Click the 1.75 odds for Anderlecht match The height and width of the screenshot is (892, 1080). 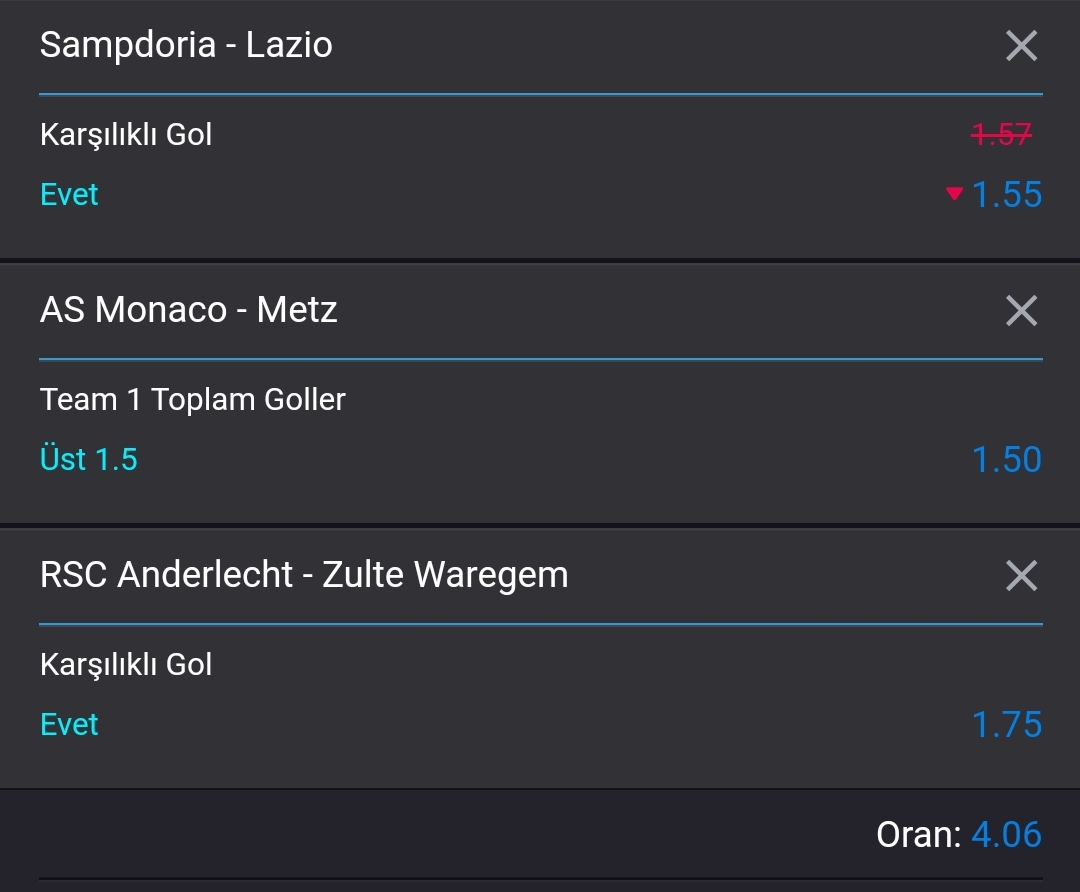[1006, 725]
